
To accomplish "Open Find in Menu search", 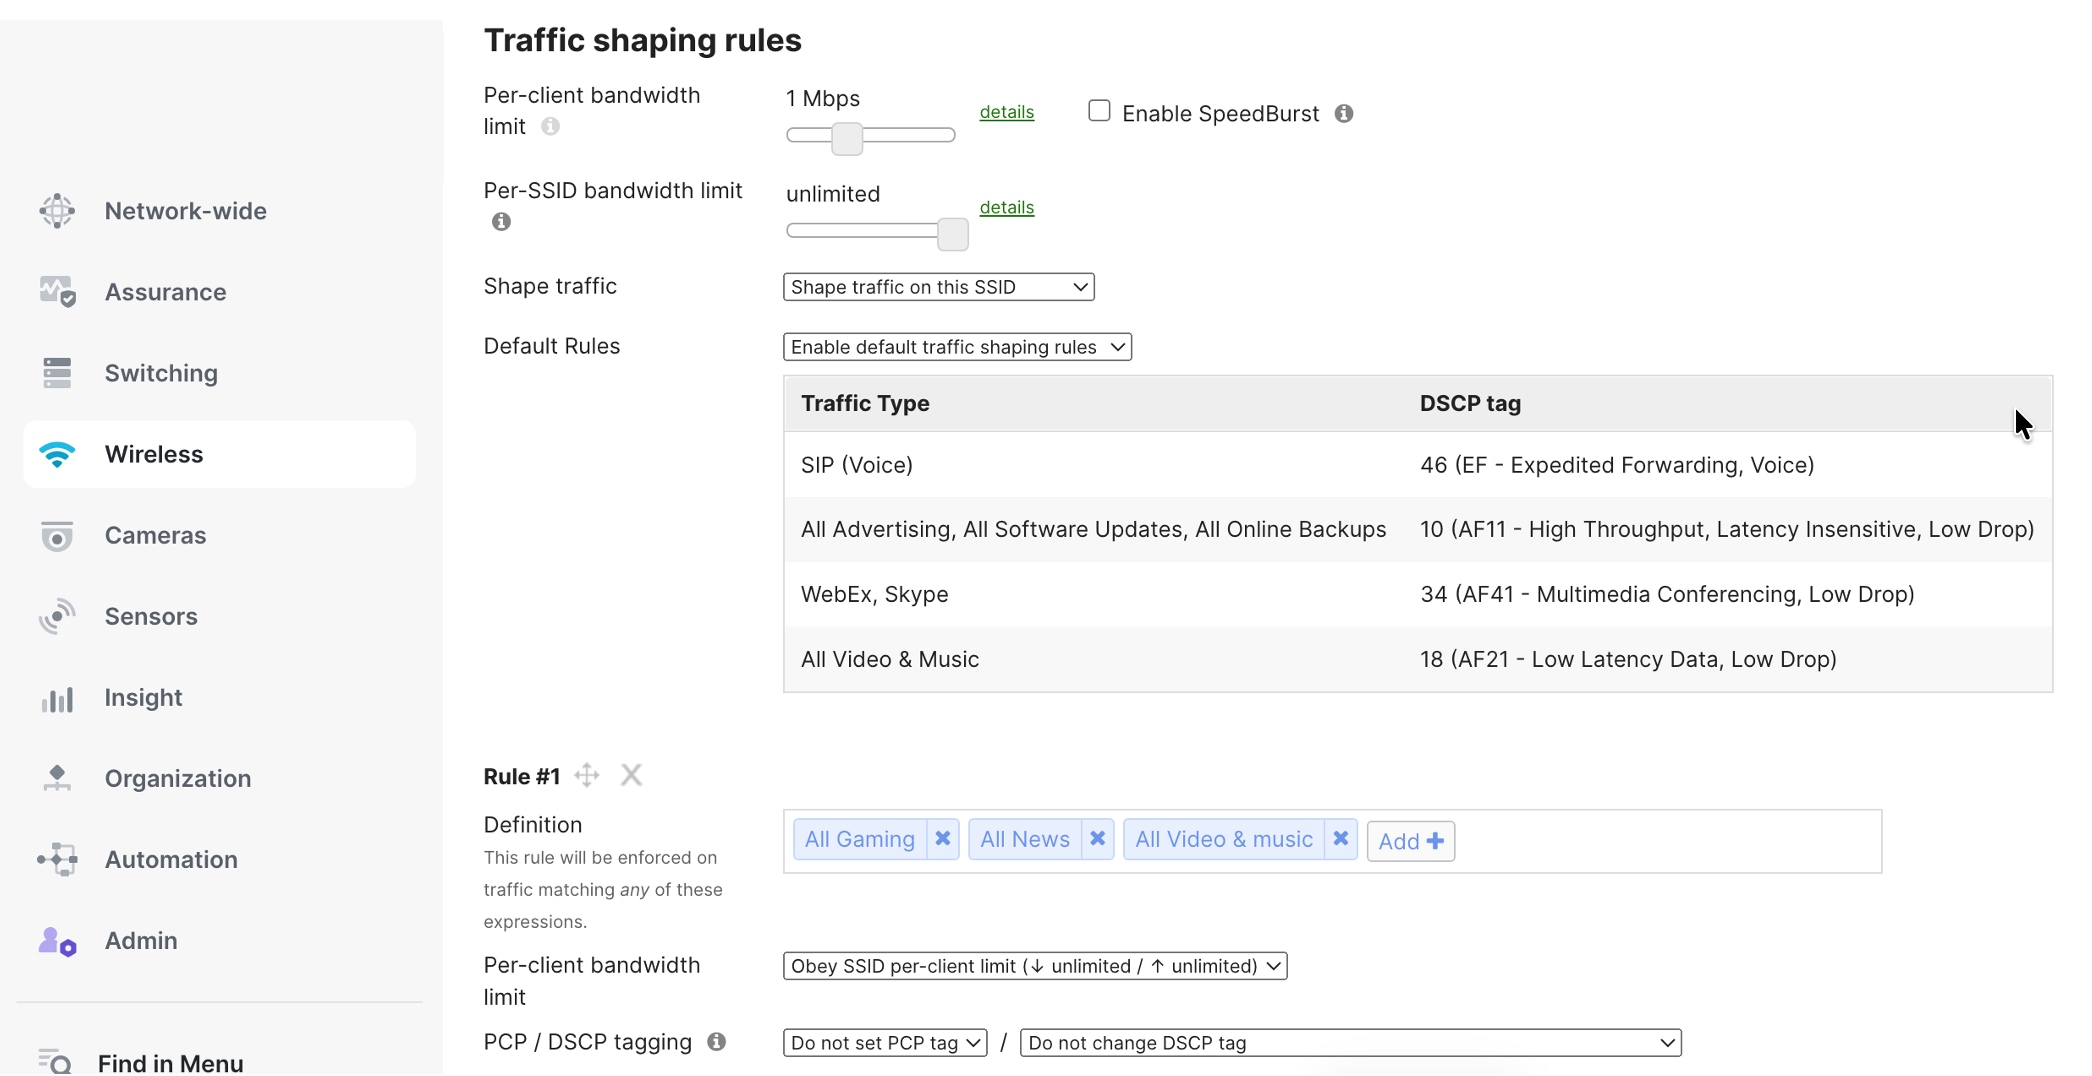I will point(170,1062).
